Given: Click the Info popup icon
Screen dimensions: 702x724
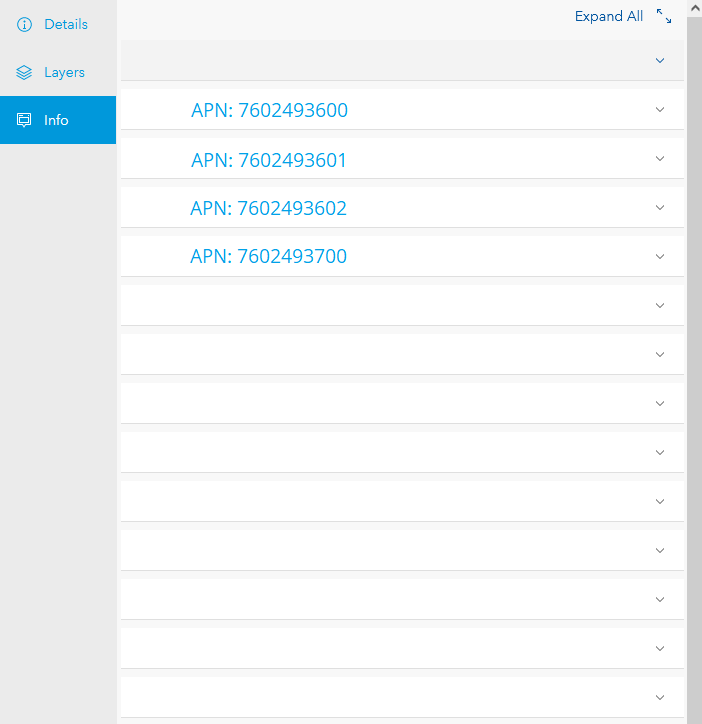Looking at the screenshot, I should point(24,120).
